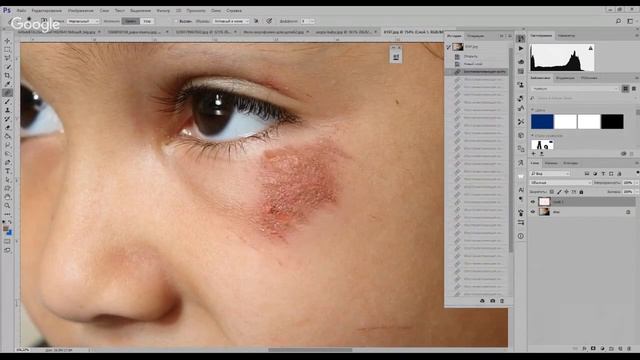Select the Lasso tool
Screen dimensions: 640x360
[x=7, y=58]
